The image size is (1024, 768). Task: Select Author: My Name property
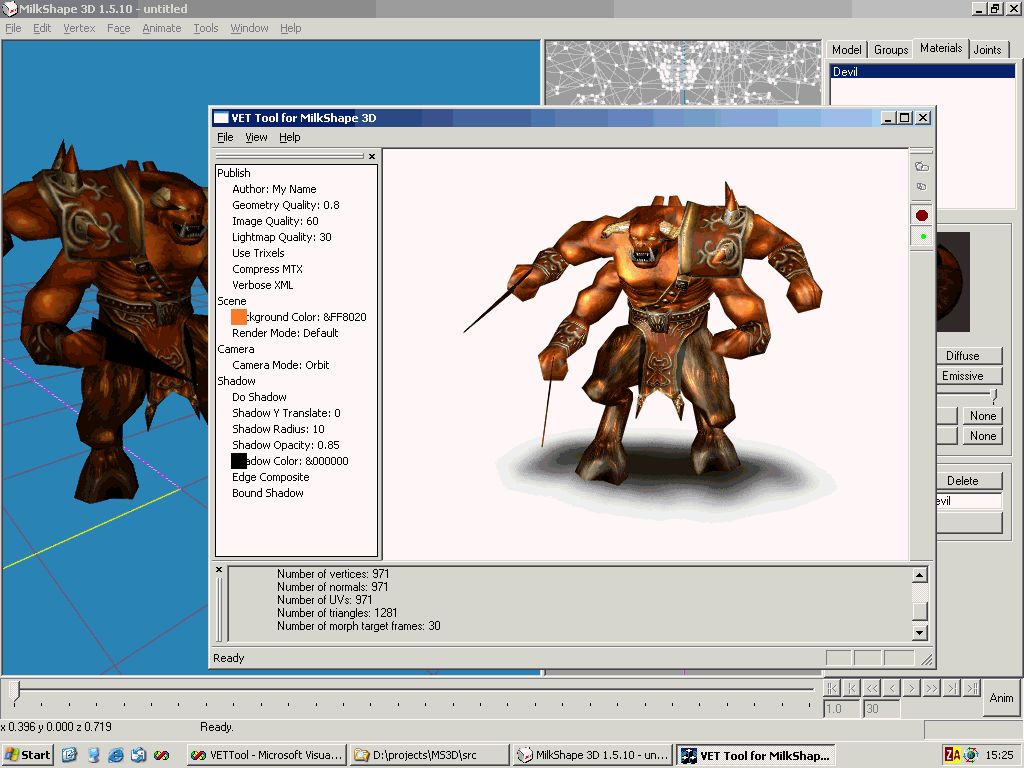[x=274, y=189]
